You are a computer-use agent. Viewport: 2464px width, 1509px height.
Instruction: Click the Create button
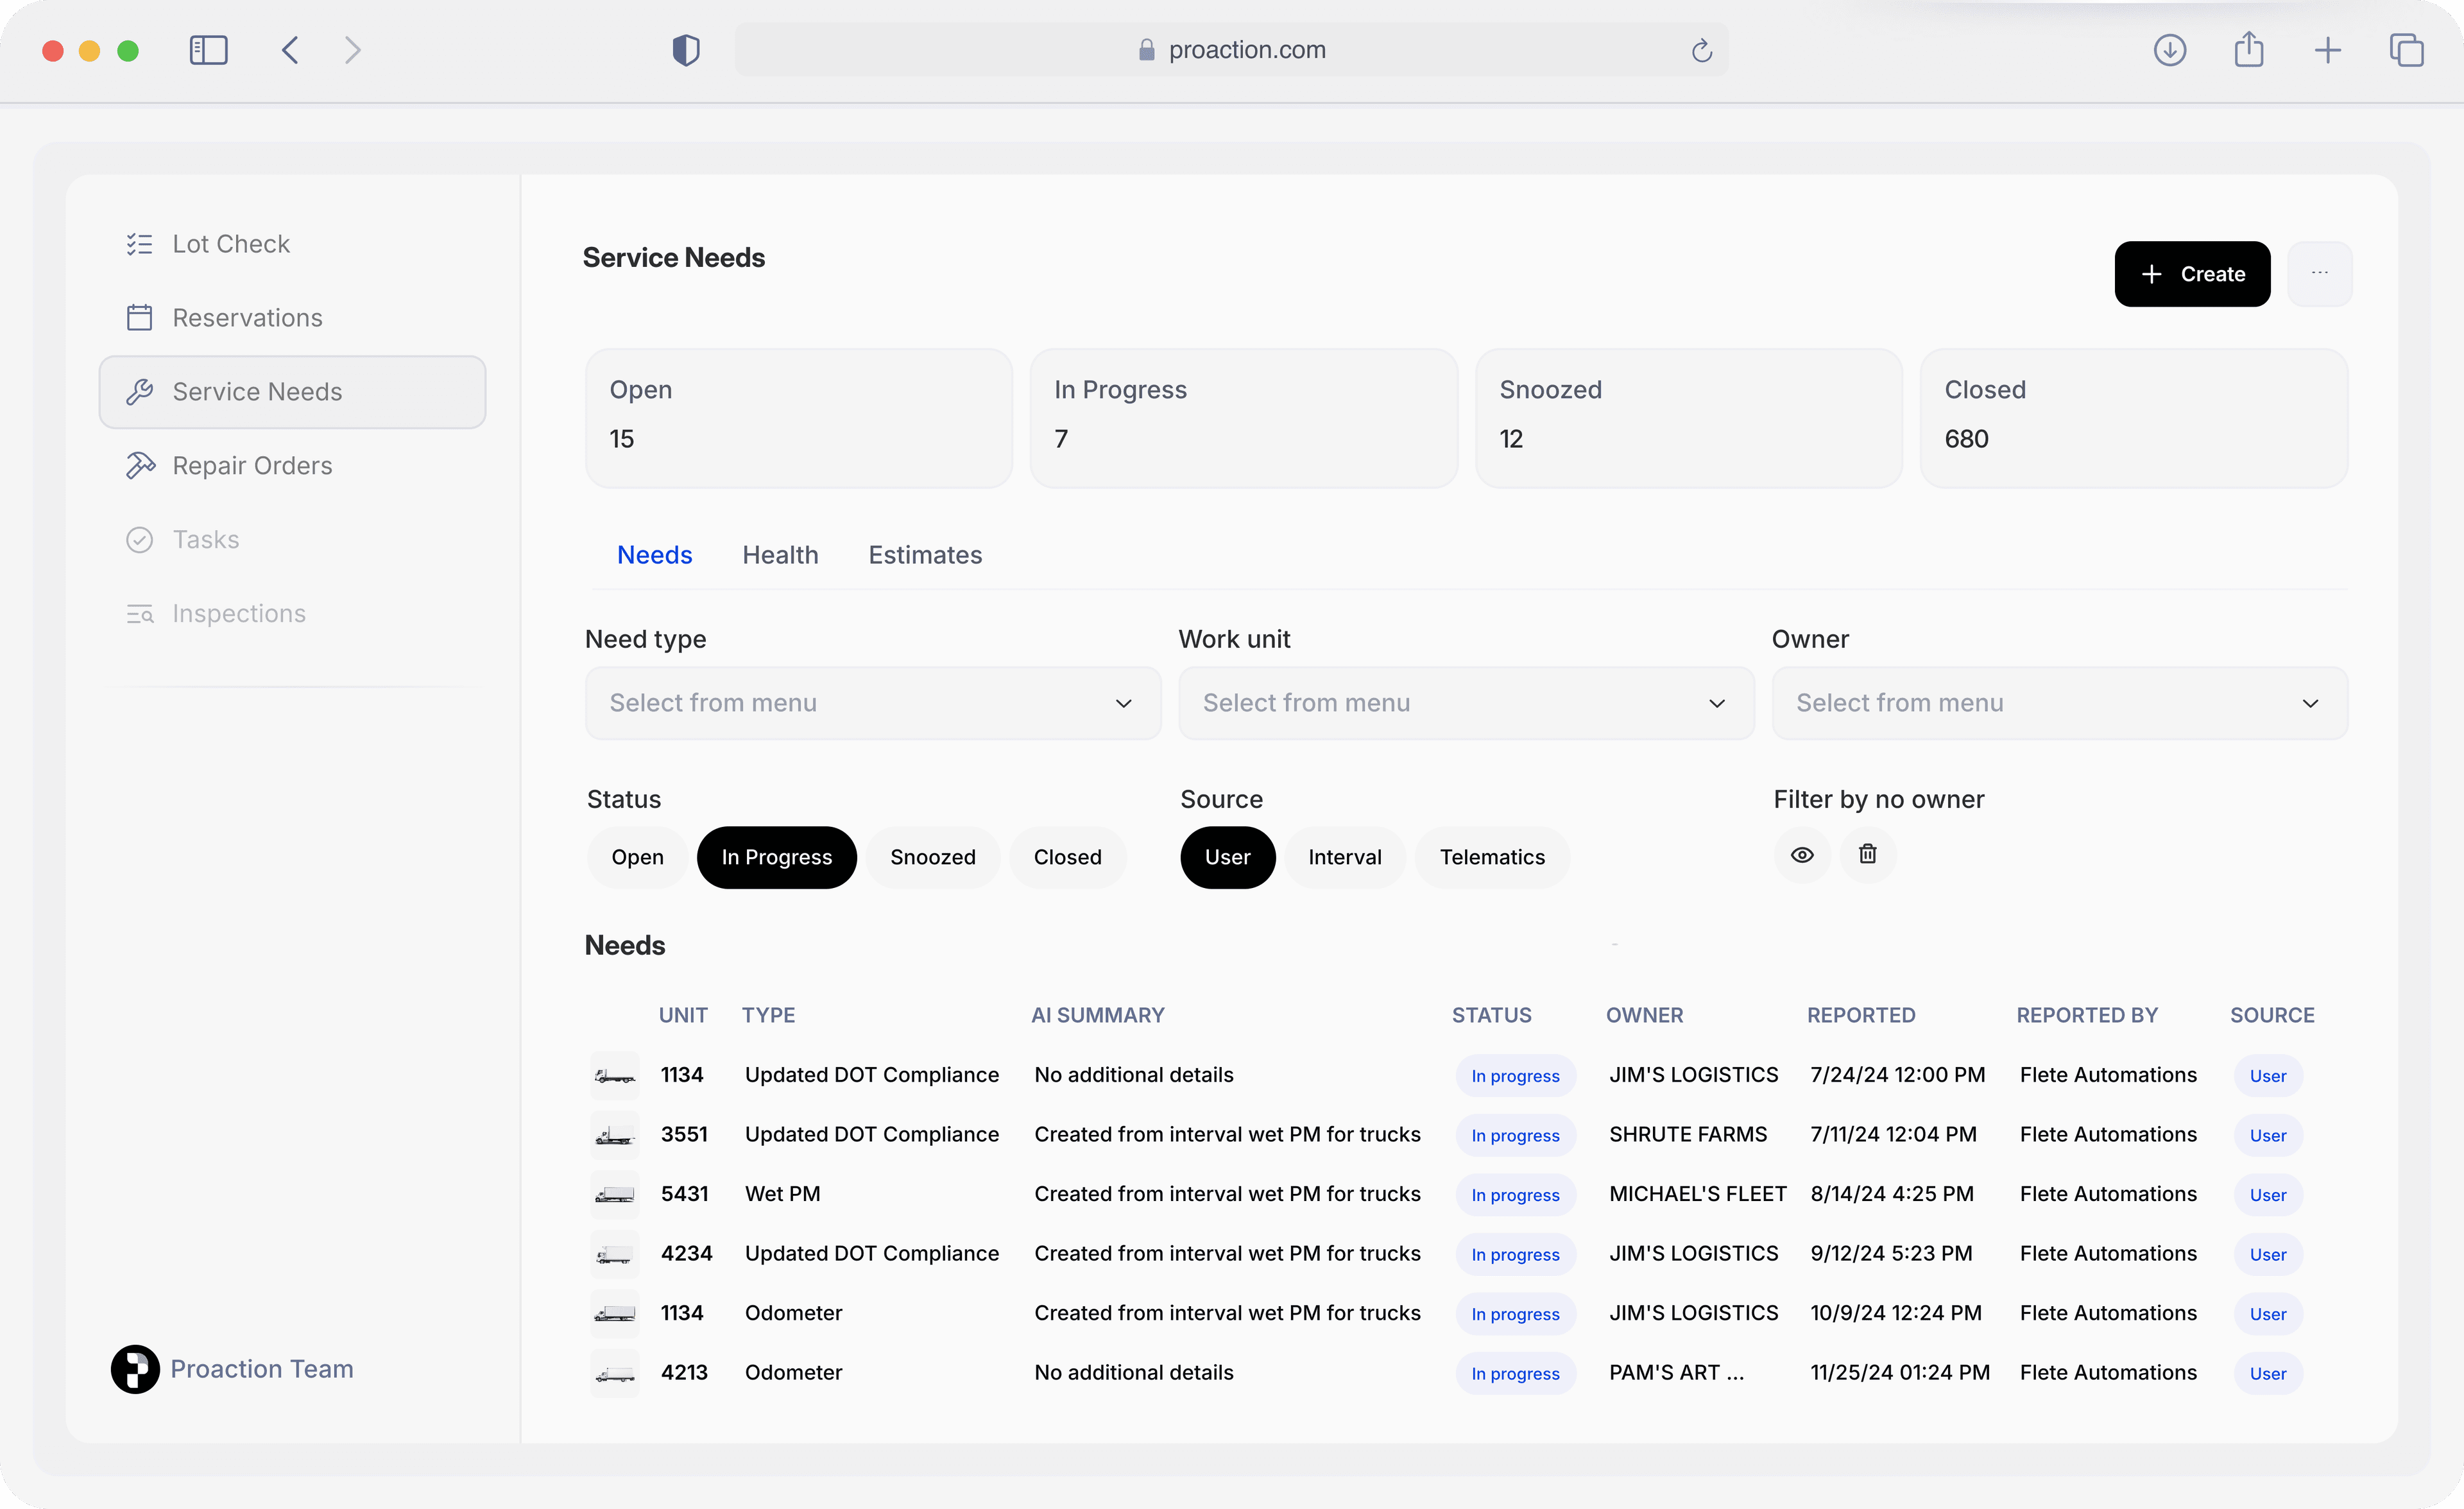(2192, 274)
